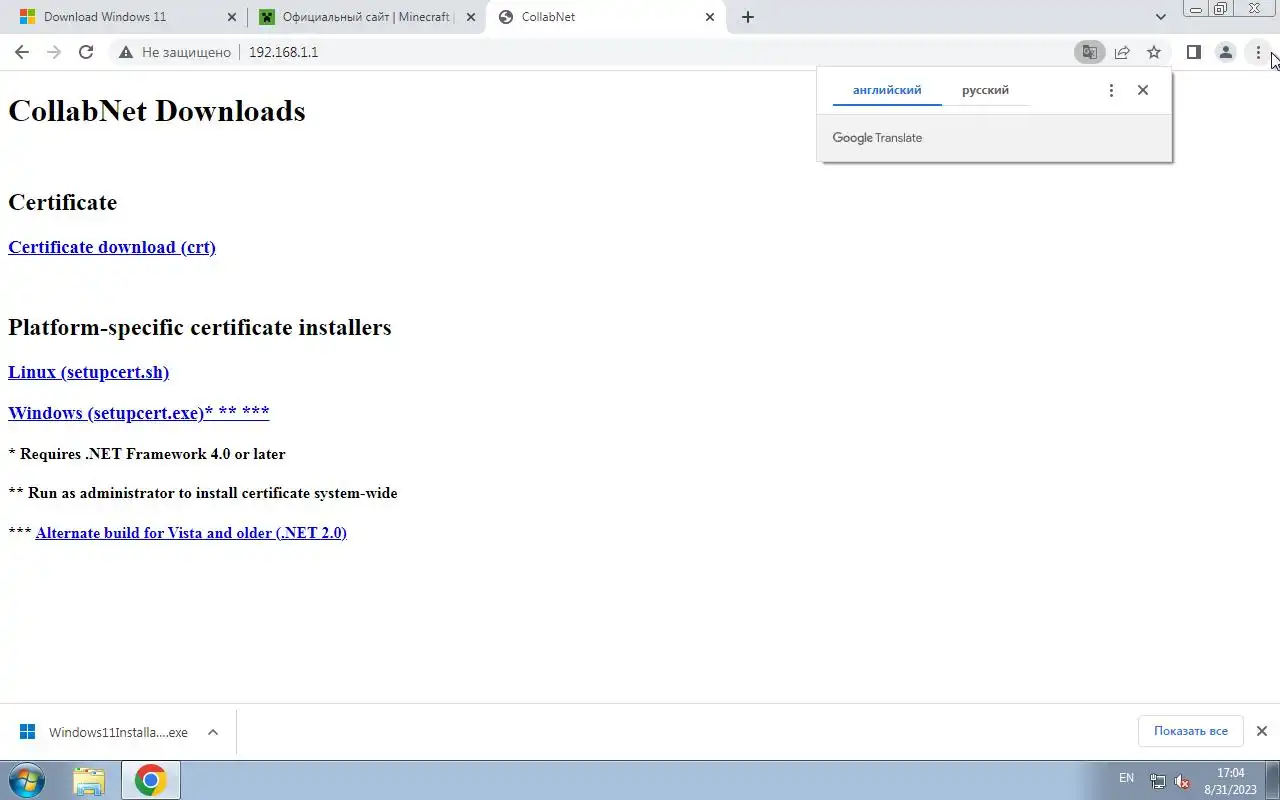Bookmark this page with the star icon
Screen dimensions: 1280x800
pos(1154,52)
